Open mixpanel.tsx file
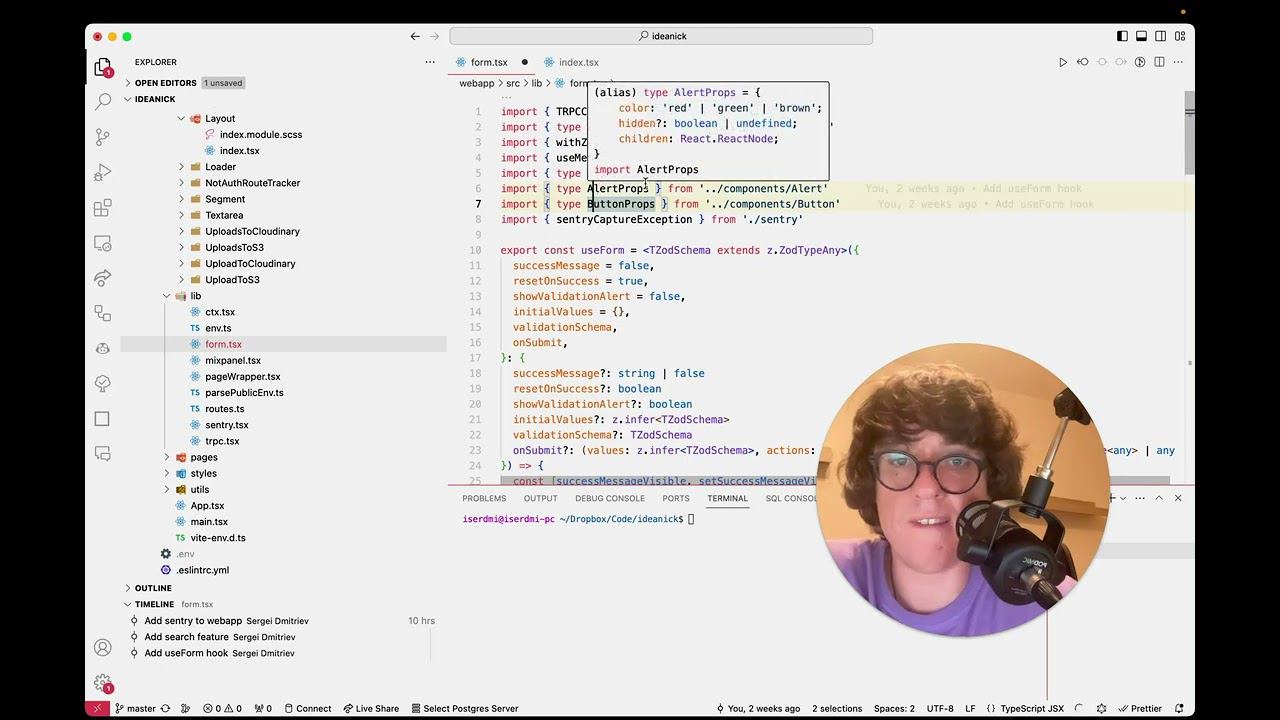The height and width of the screenshot is (720, 1280). coord(284,360)
